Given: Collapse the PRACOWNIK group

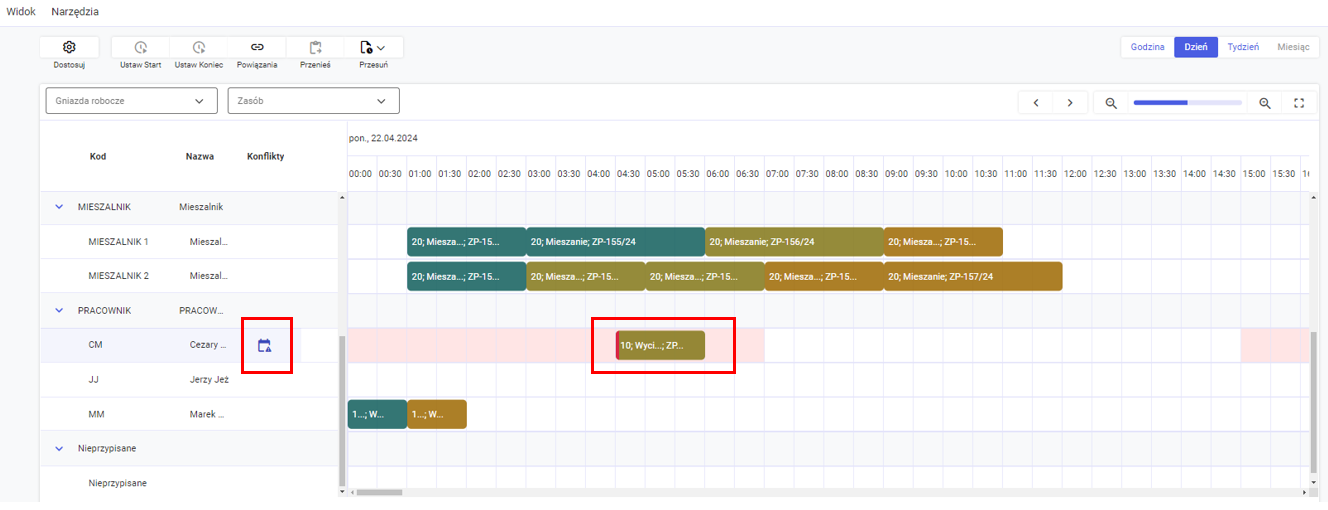Looking at the screenshot, I should pyautogui.click(x=58, y=311).
